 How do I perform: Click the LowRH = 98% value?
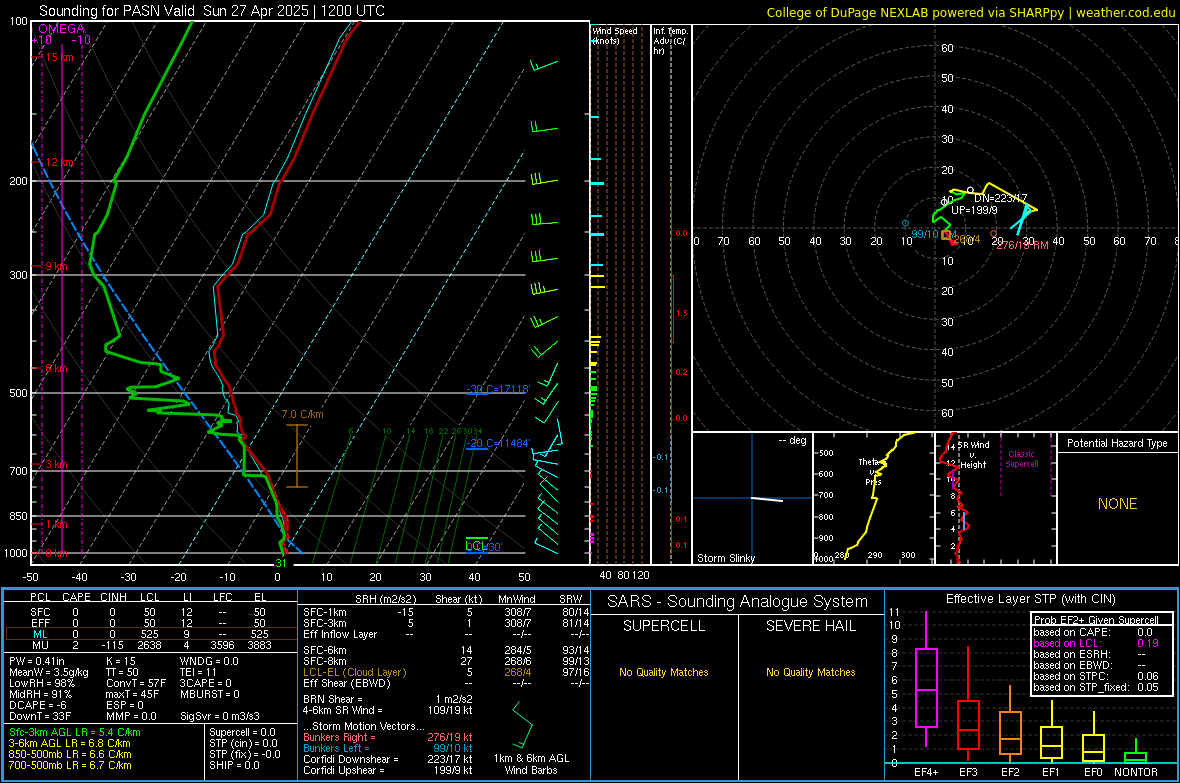point(42,684)
